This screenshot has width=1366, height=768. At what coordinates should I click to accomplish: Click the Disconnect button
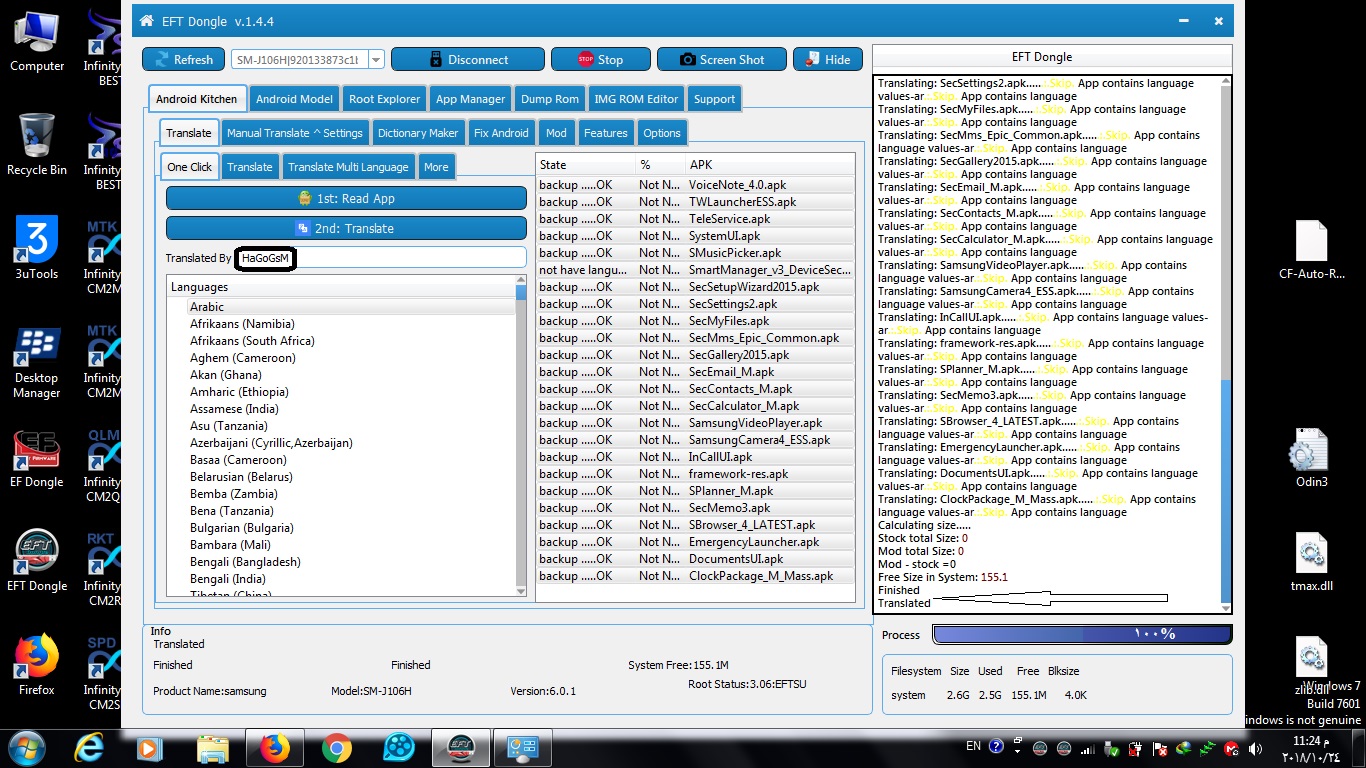[x=466, y=60]
